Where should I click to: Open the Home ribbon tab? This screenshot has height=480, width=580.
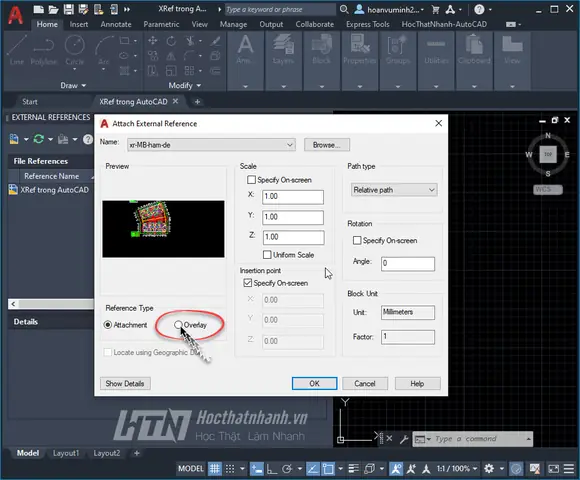pos(47,24)
